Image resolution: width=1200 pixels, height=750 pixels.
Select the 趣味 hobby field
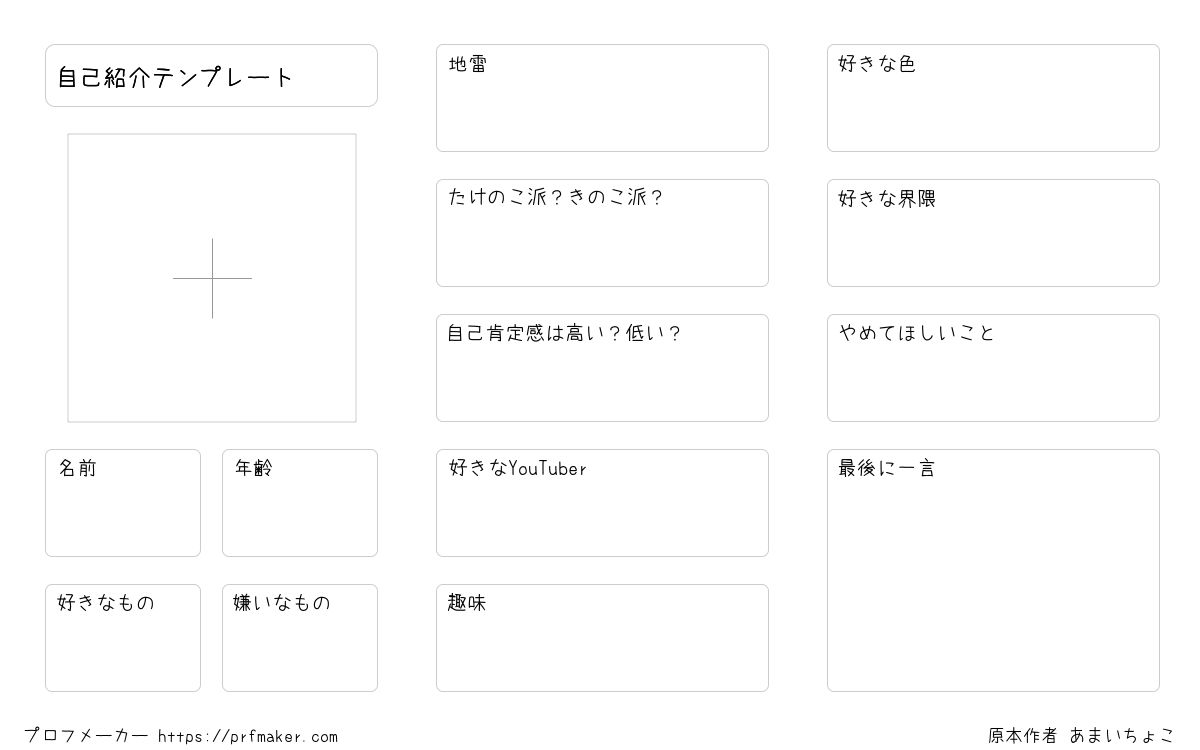click(x=602, y=638)
